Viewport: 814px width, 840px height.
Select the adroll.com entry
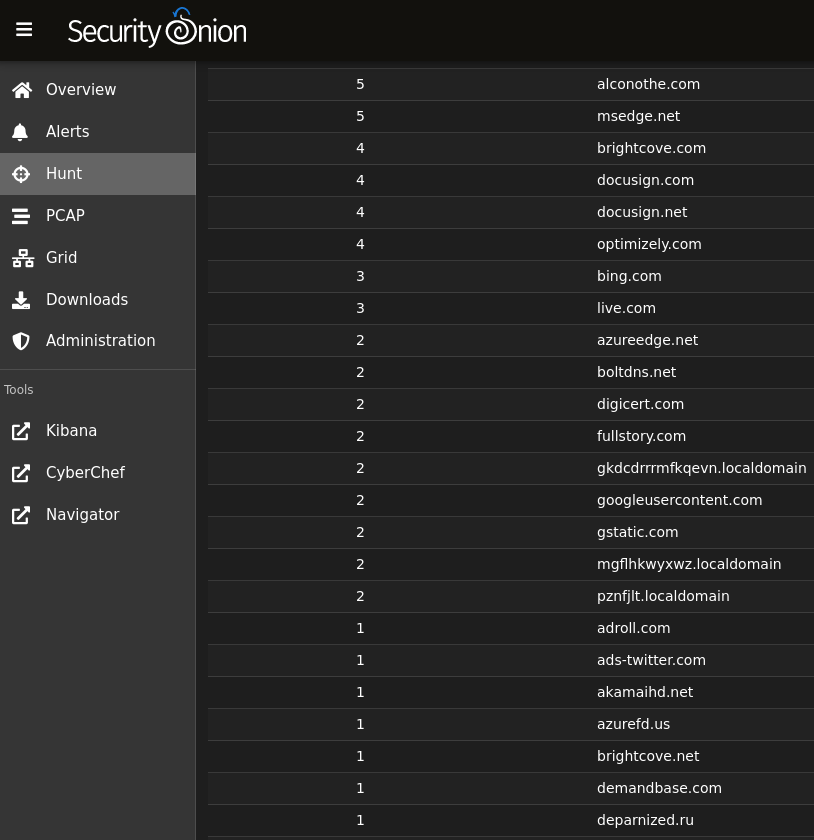(633, 628)
